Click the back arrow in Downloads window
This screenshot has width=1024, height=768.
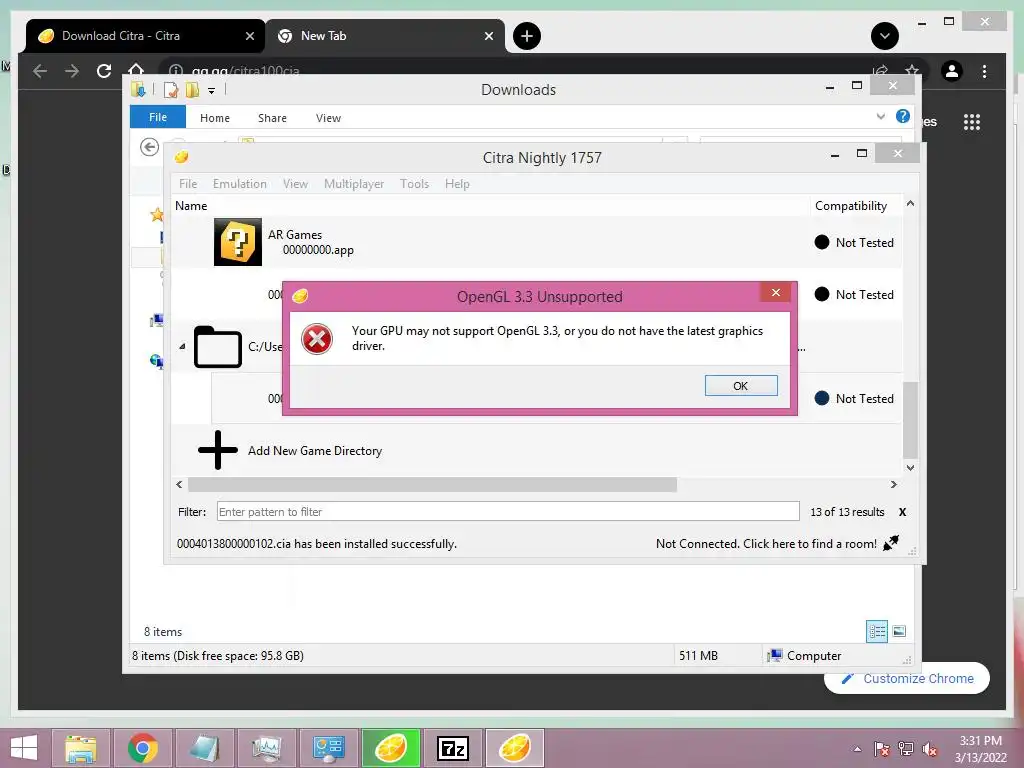tap(150, 147)
